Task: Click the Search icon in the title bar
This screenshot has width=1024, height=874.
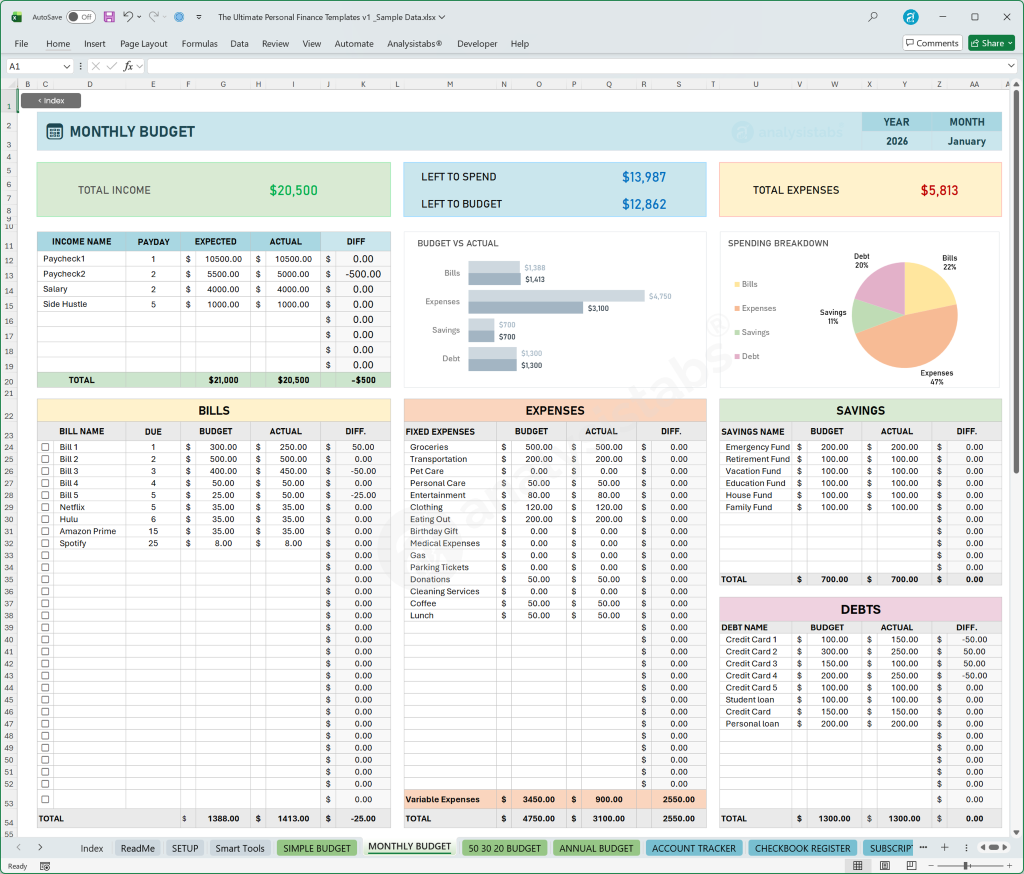Action: (x=872, y=17)
